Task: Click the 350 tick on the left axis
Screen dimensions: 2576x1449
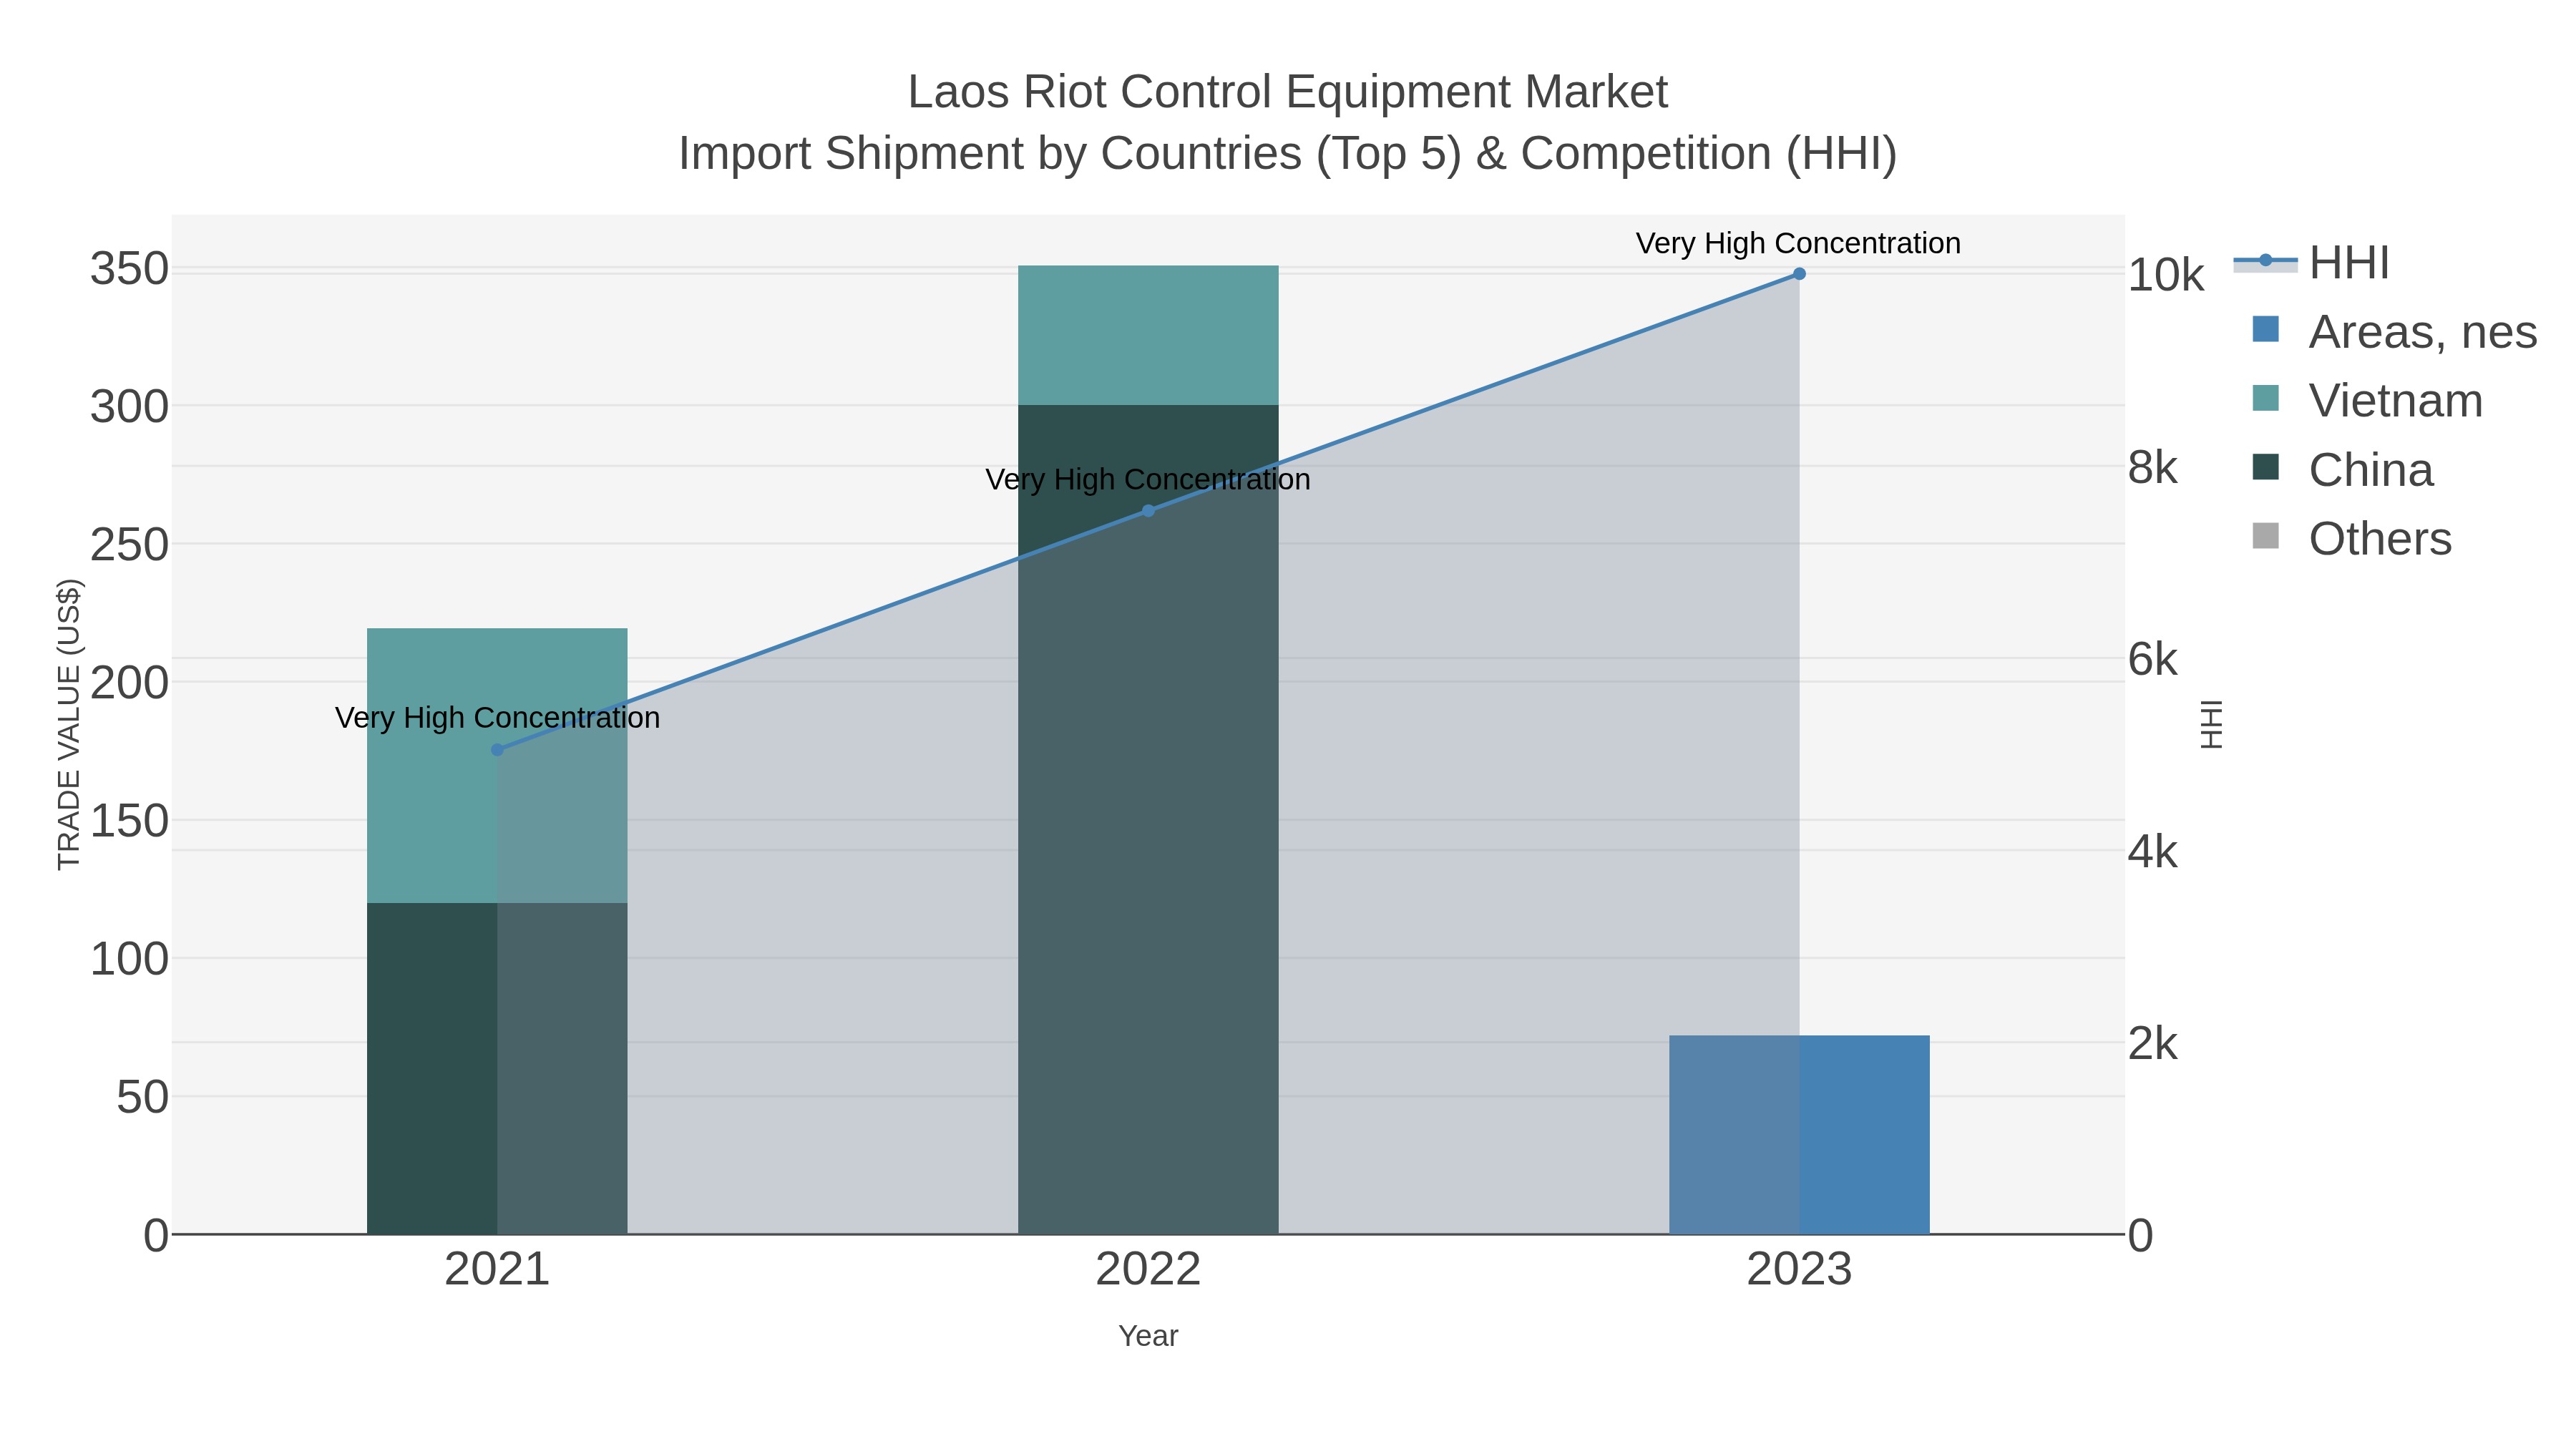Action: click(130, 269)
